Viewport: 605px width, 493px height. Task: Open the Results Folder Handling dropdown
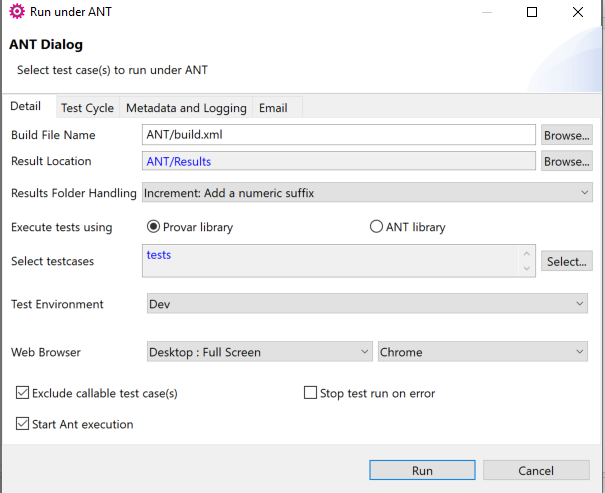(367, 192)
